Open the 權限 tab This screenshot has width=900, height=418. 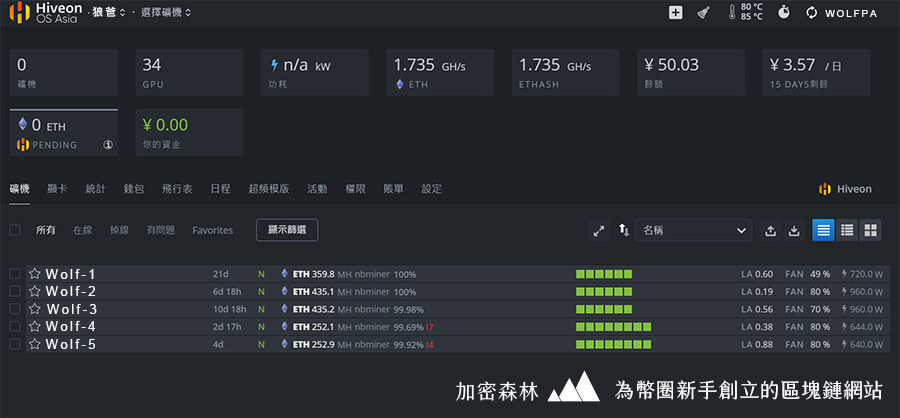[355, 188]
